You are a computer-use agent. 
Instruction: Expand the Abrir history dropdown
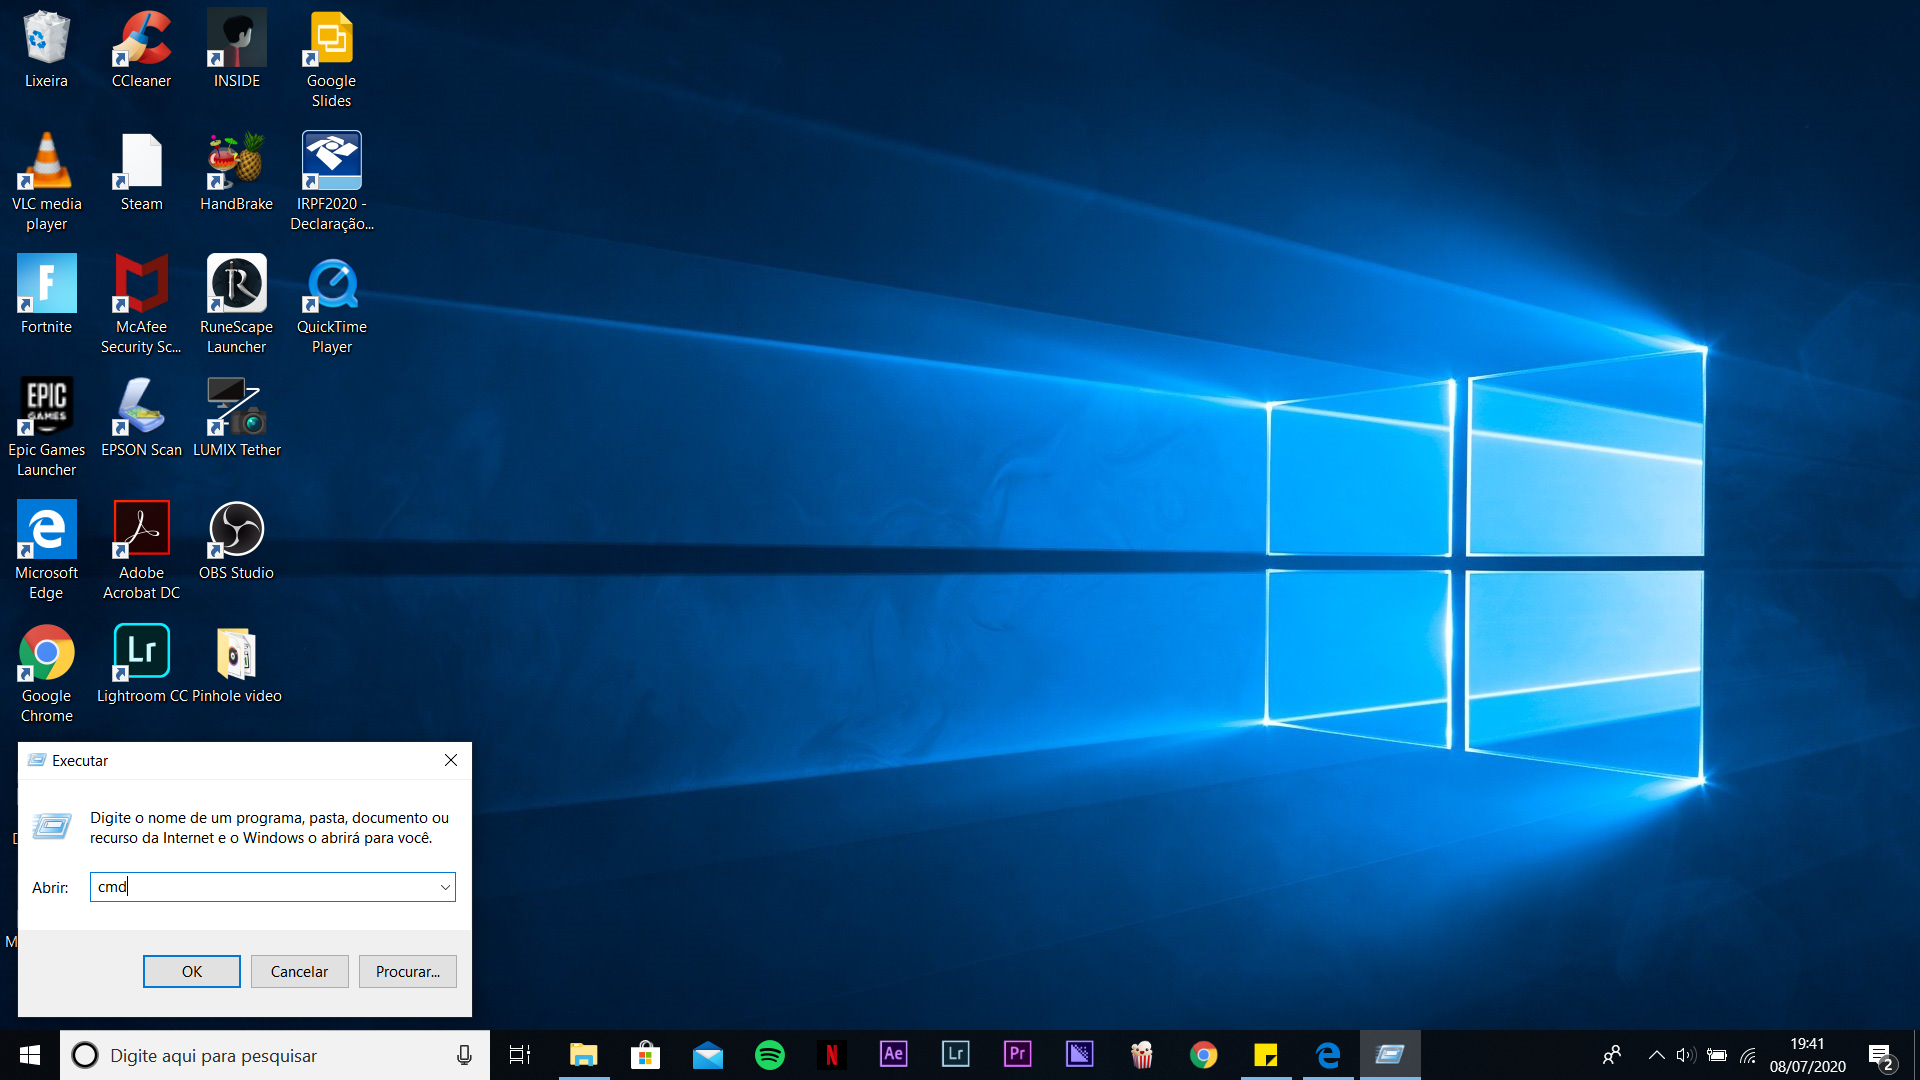pos(445,887)
